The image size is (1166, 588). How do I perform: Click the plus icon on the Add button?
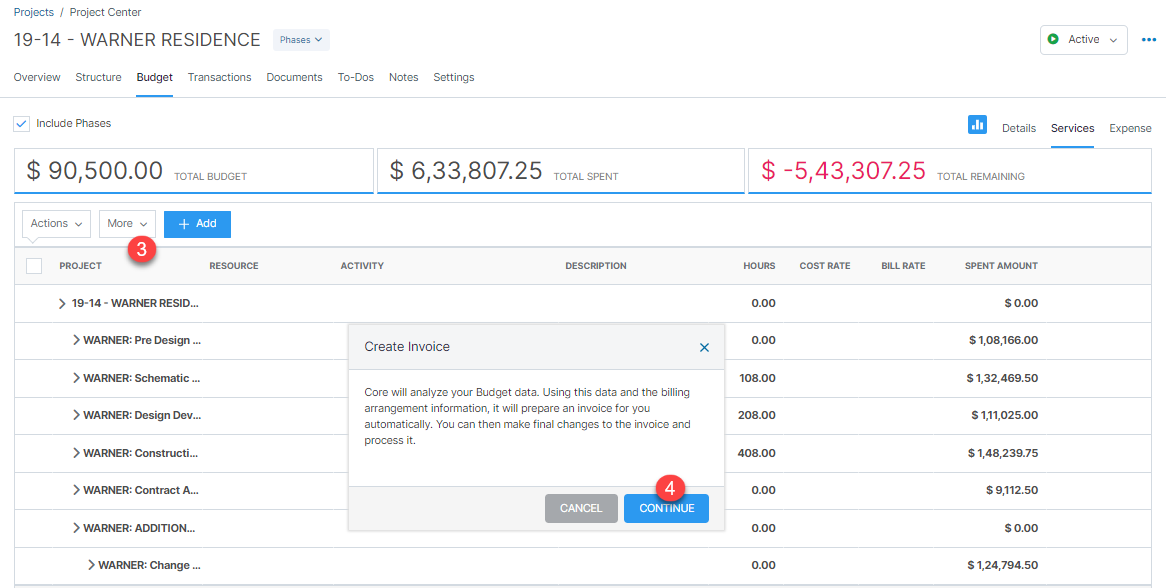pyautogui.click(x=183, y=223)
